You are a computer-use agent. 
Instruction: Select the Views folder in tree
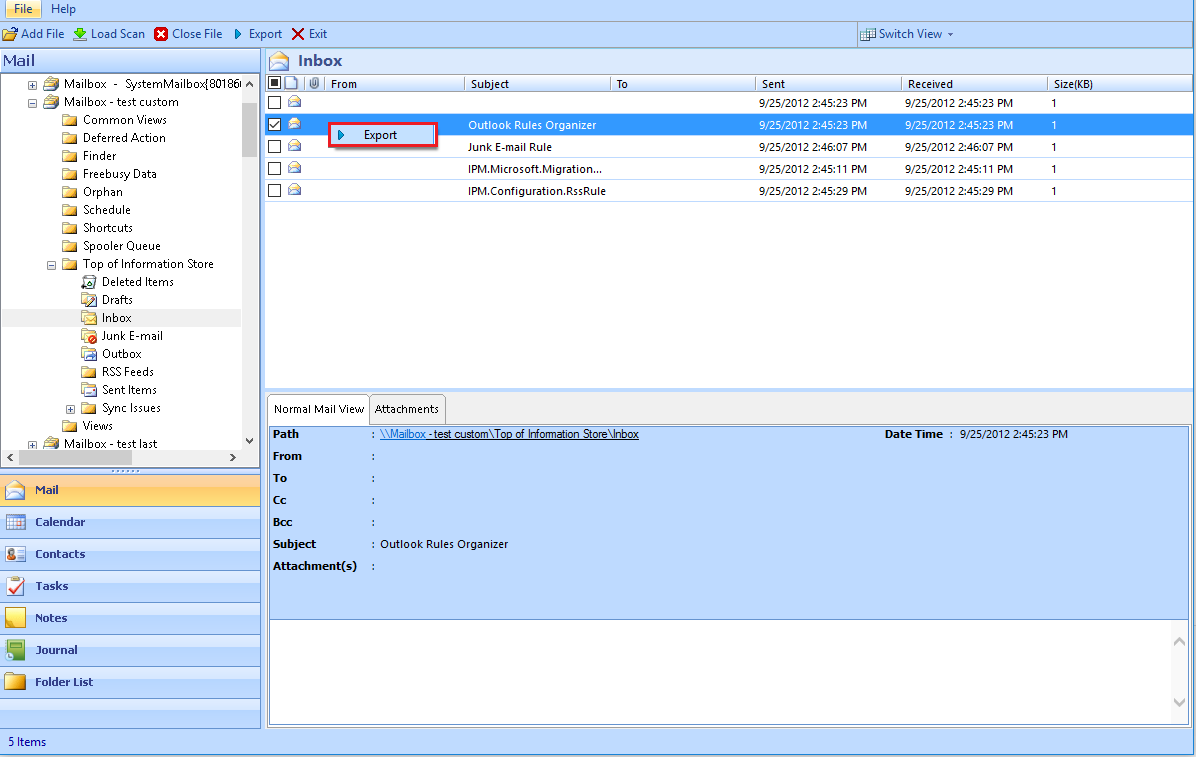tap(98, 426)
